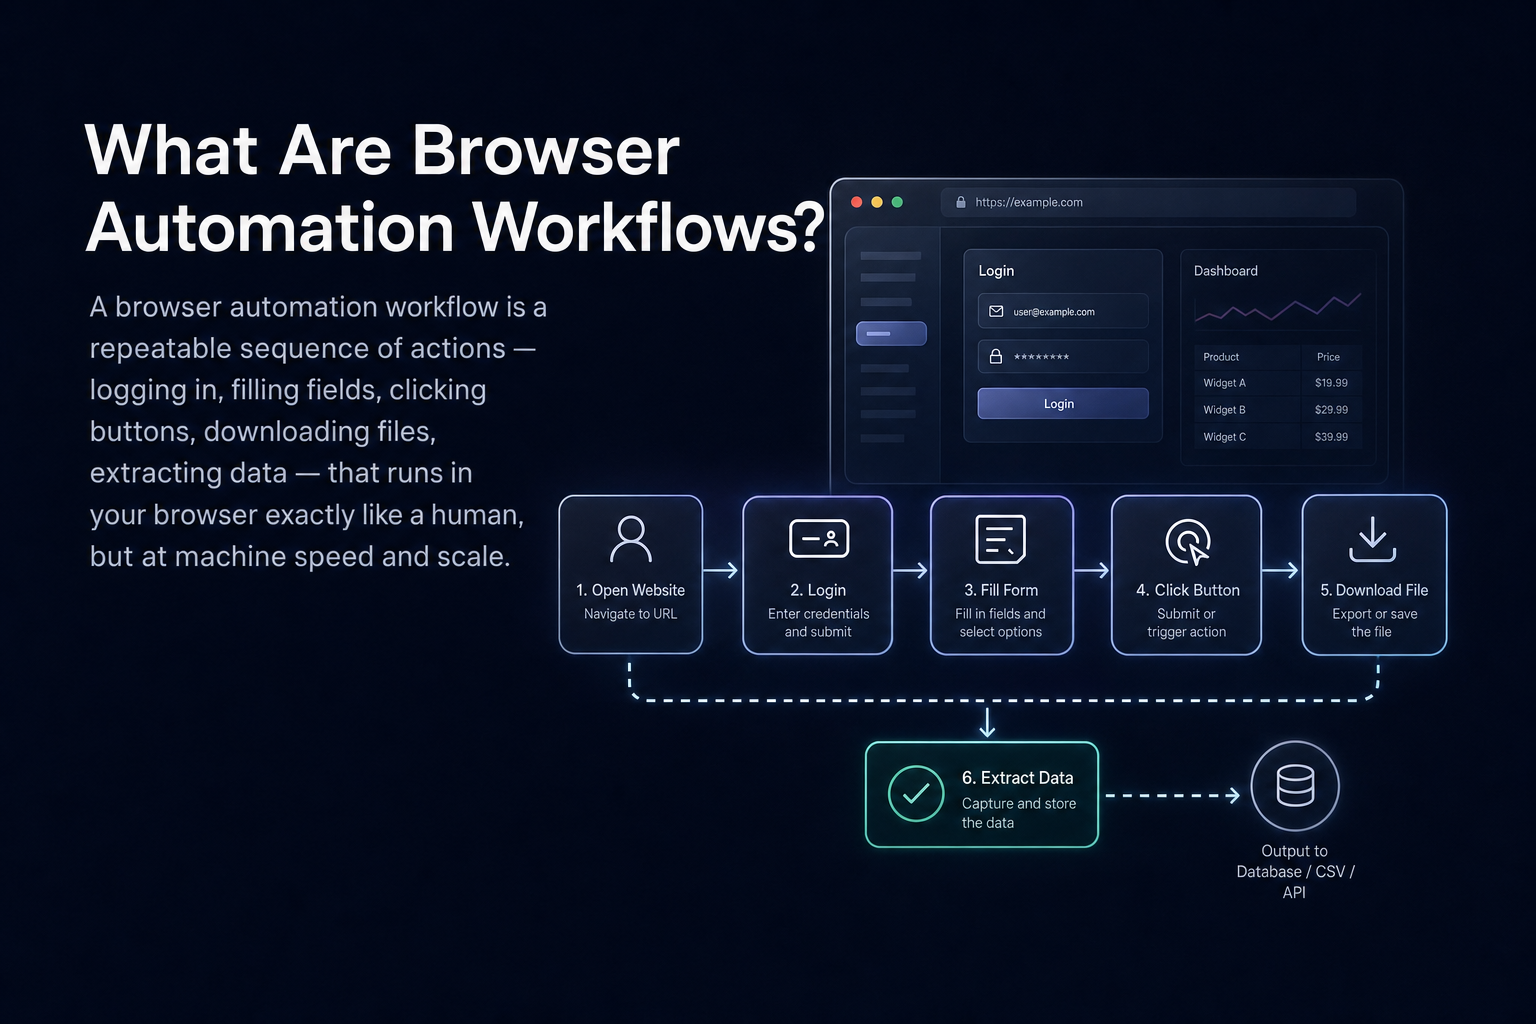This screenshot has width=1536, height=1024.
Task: Click 'Enter credentials and submit' text
Action: click(818, 623)
